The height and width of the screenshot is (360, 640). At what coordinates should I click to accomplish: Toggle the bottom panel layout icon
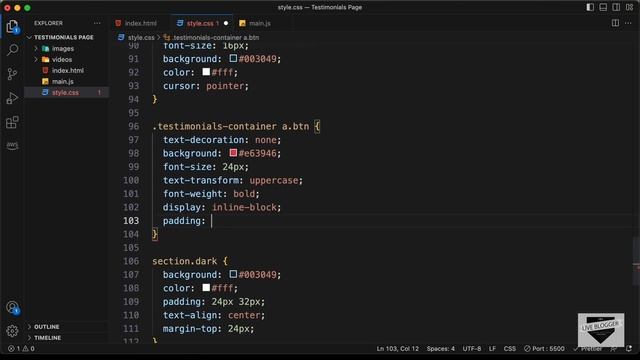(x=603, y=7)
